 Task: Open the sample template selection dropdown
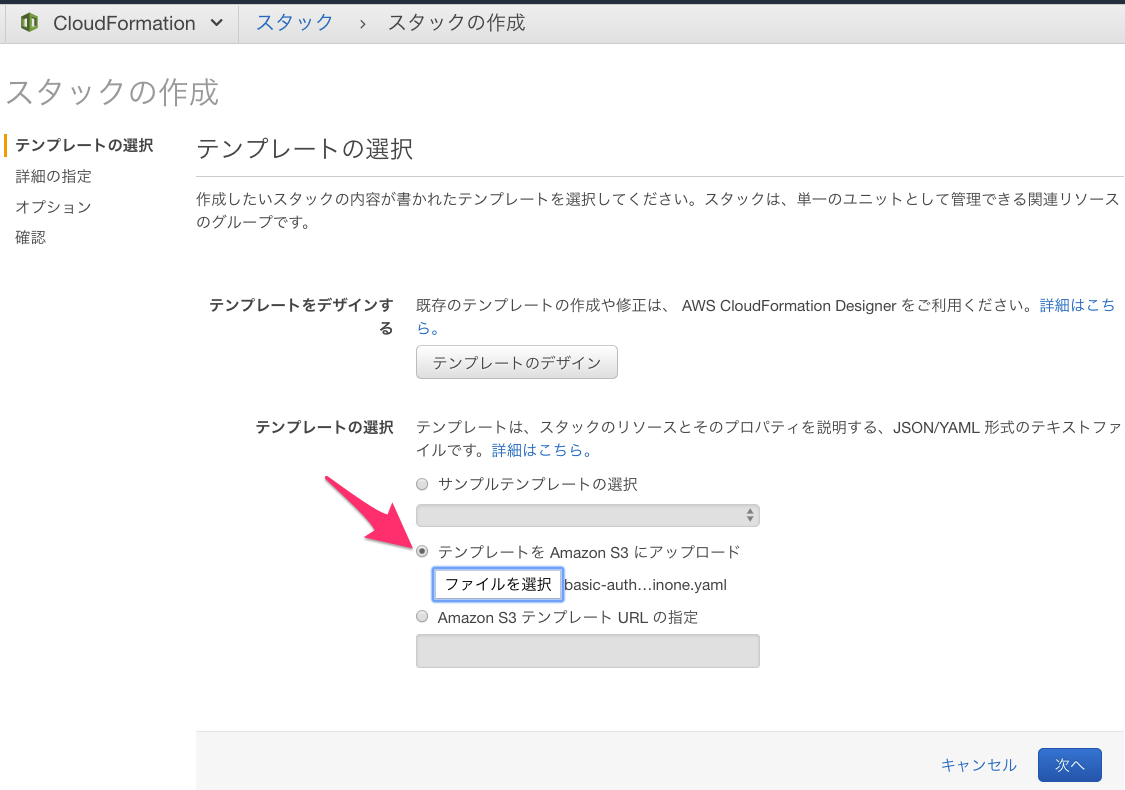[x=587, y=515]
